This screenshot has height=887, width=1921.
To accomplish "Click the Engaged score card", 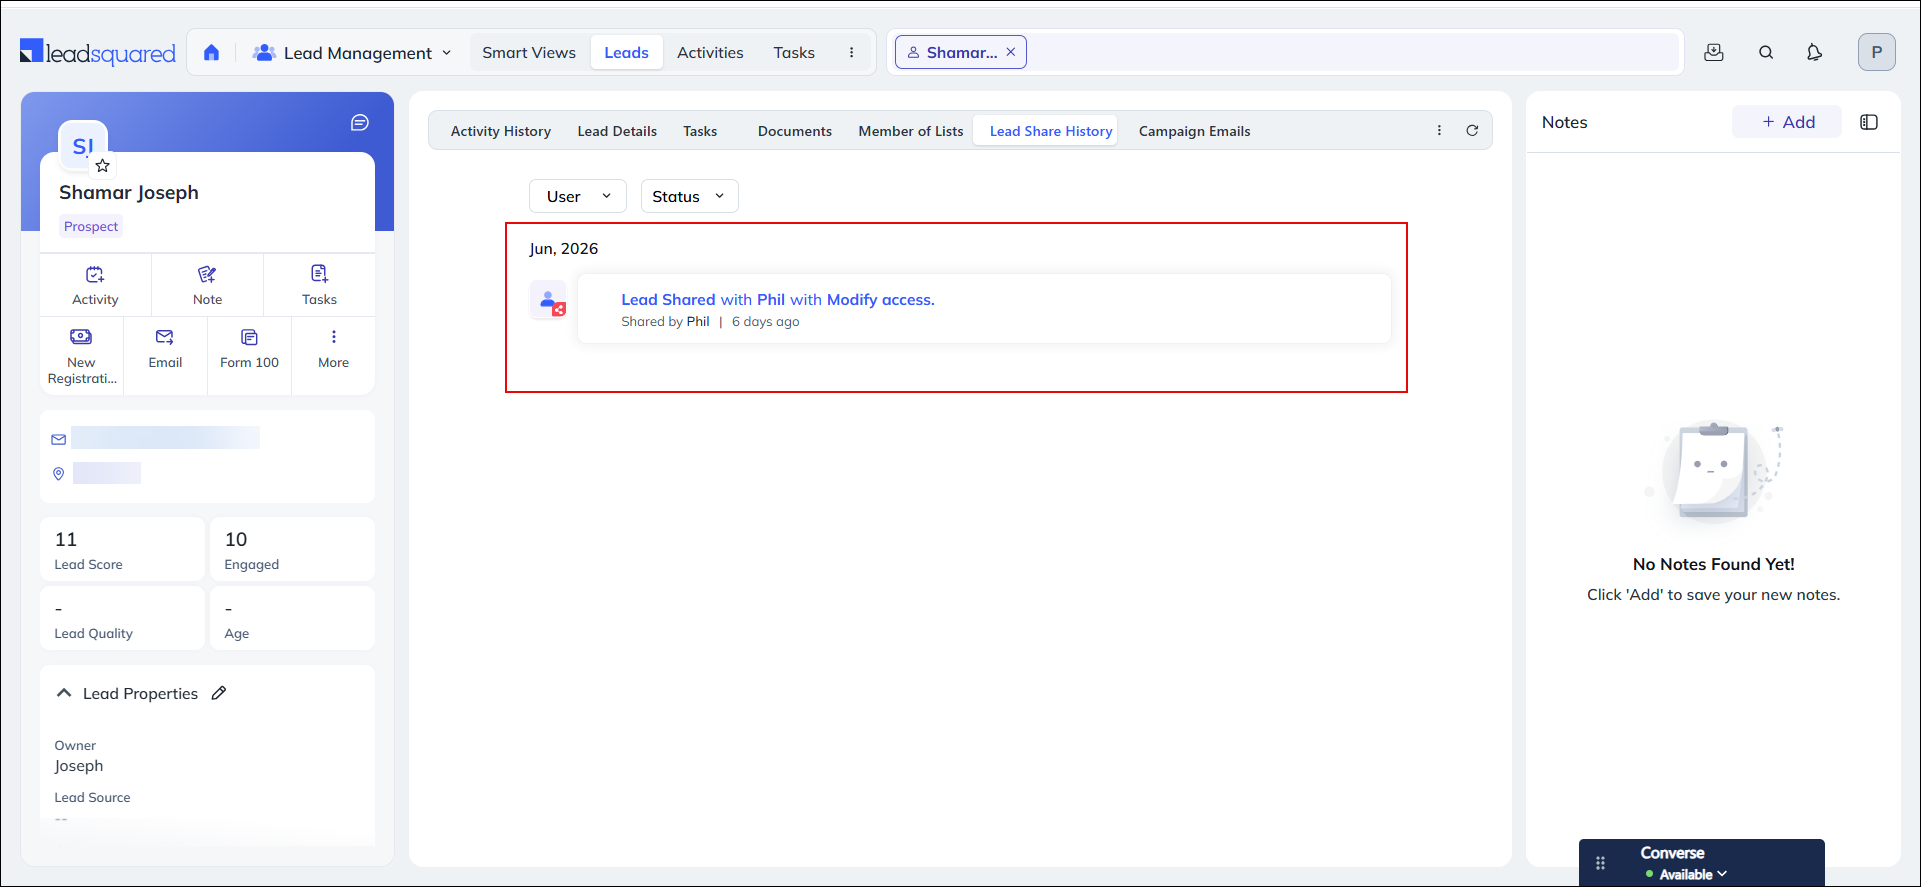I will click(292, 549).
